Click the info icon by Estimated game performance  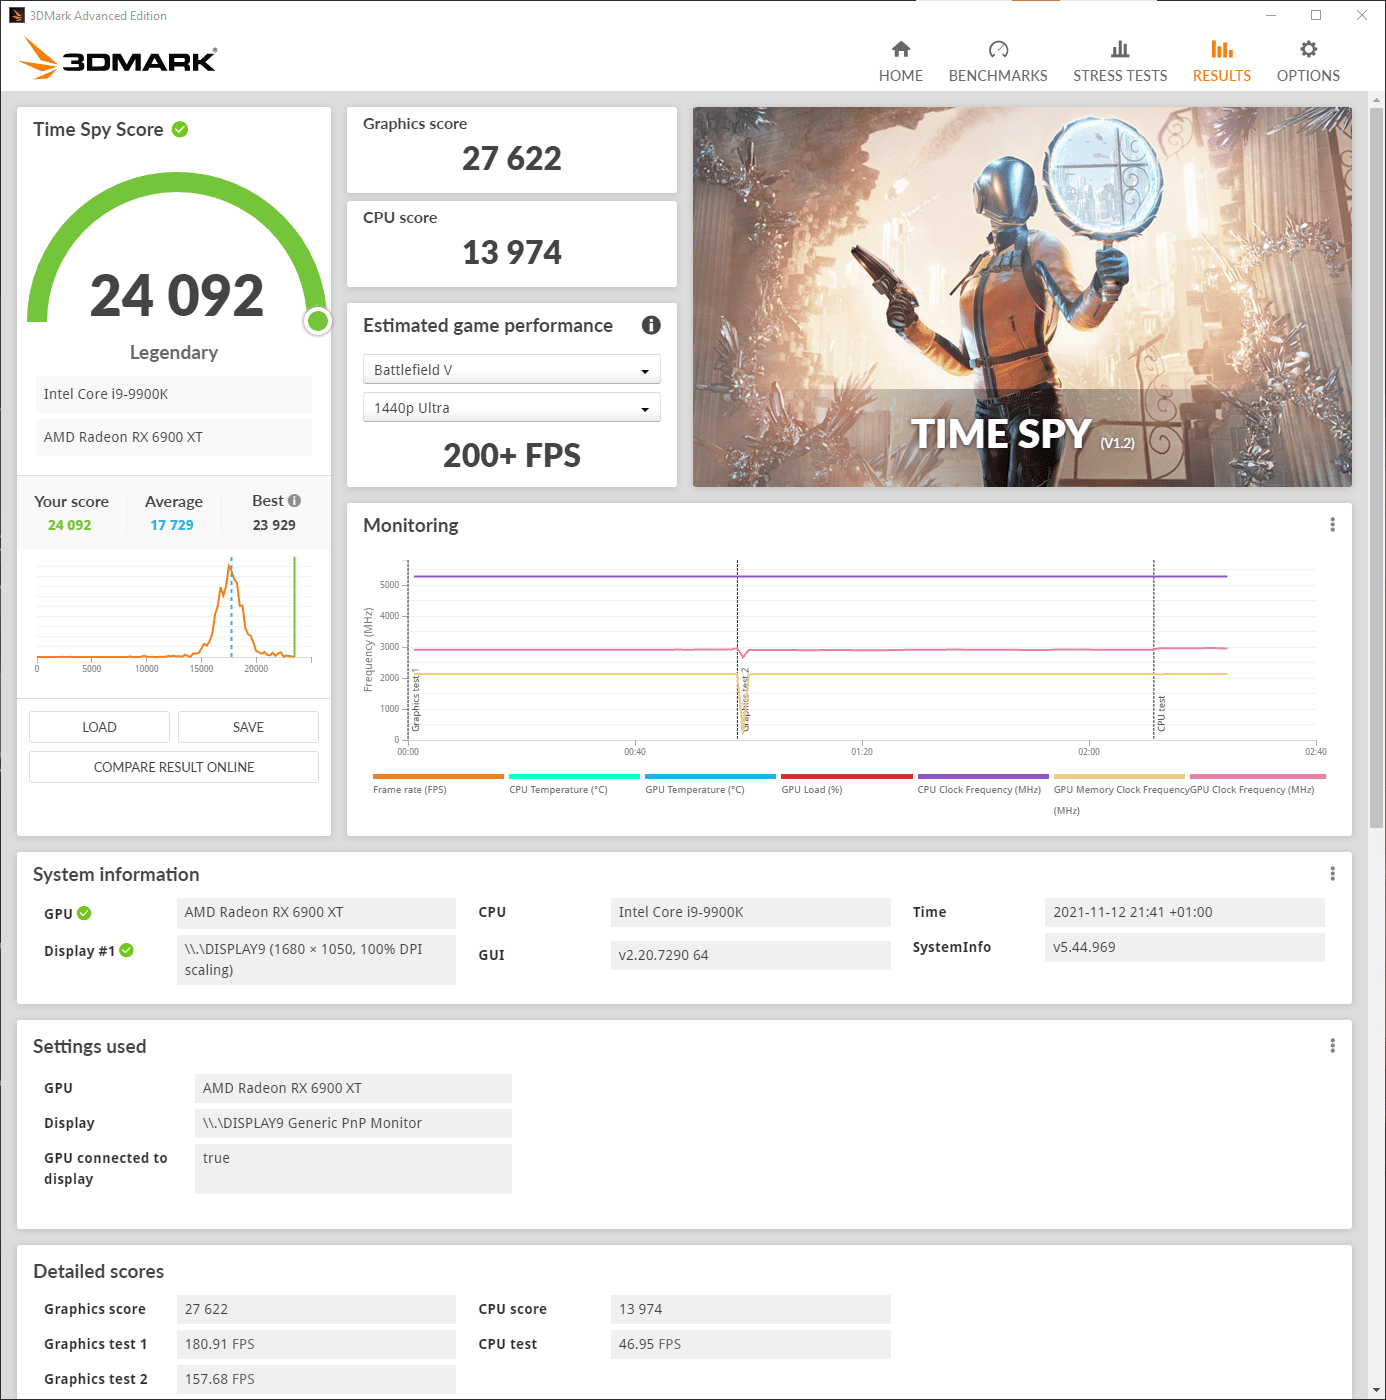point(651,325)
